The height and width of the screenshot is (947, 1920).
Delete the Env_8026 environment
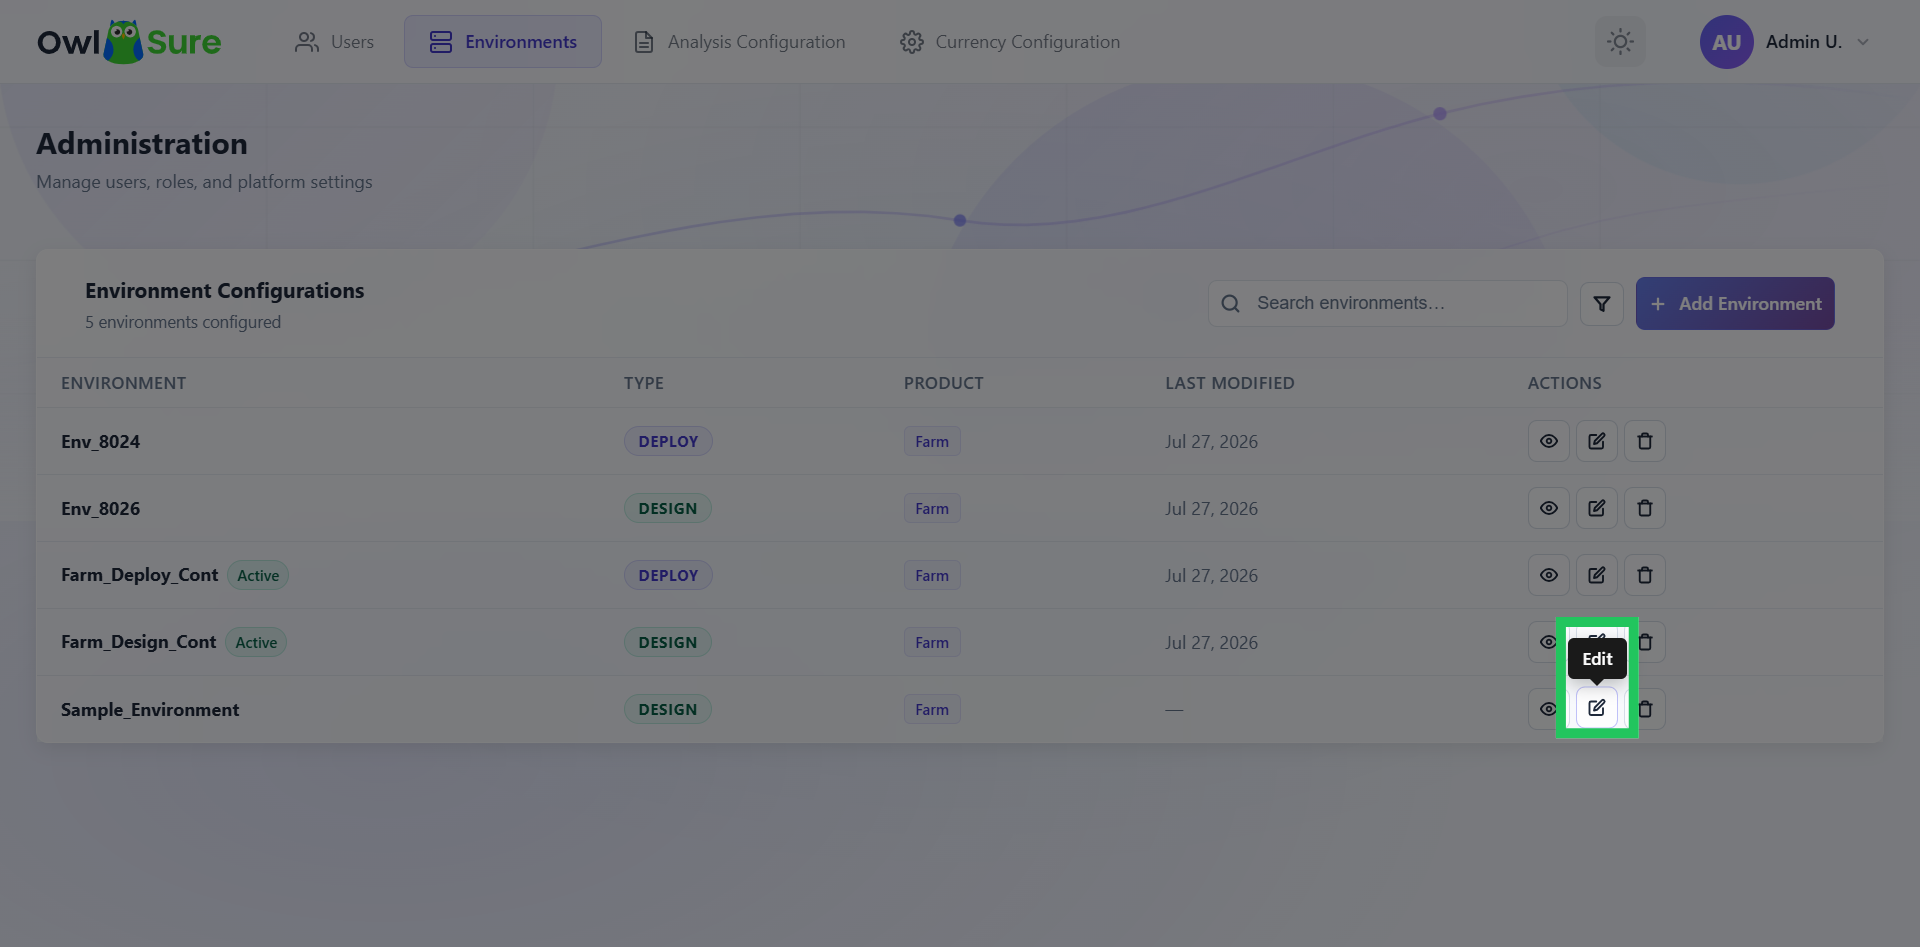[x=1644, y=508]
